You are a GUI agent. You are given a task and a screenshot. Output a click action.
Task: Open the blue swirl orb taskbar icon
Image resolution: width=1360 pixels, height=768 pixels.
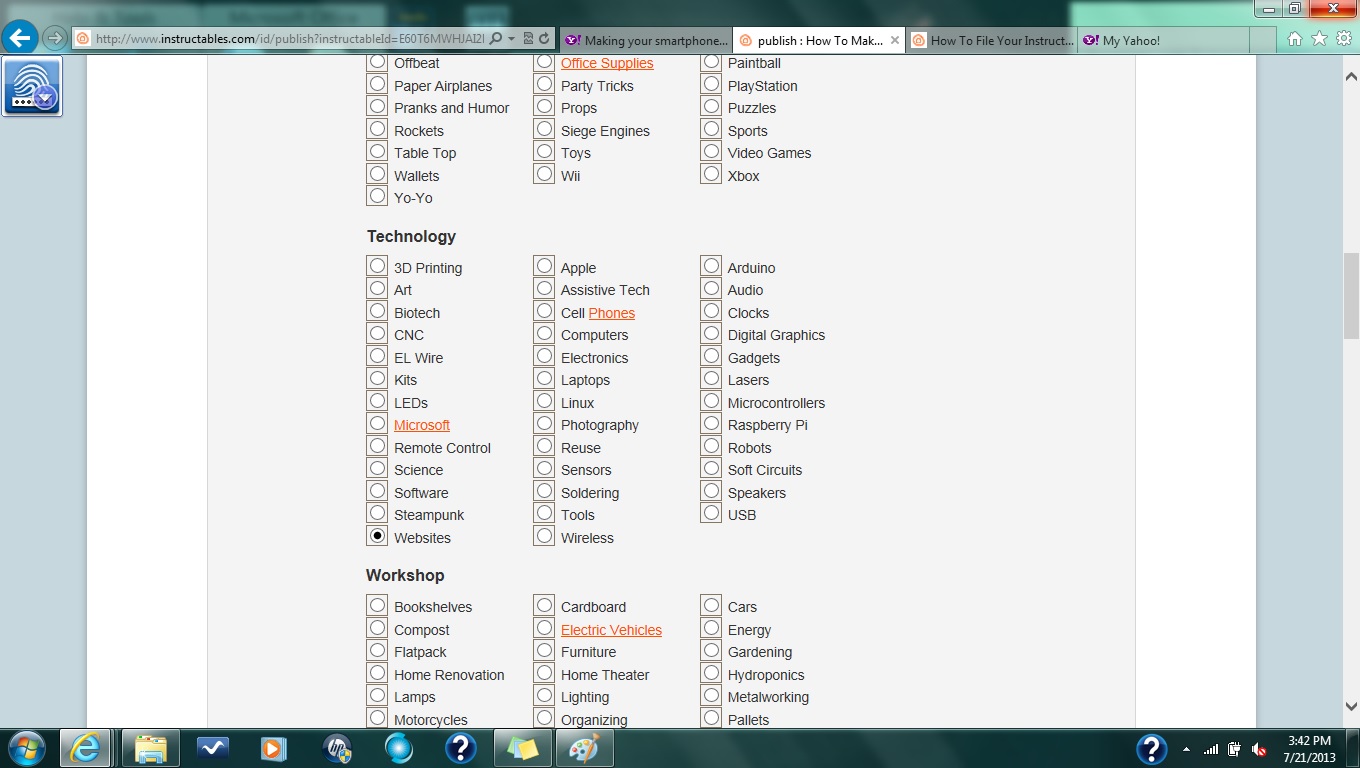tap(398, 748)
